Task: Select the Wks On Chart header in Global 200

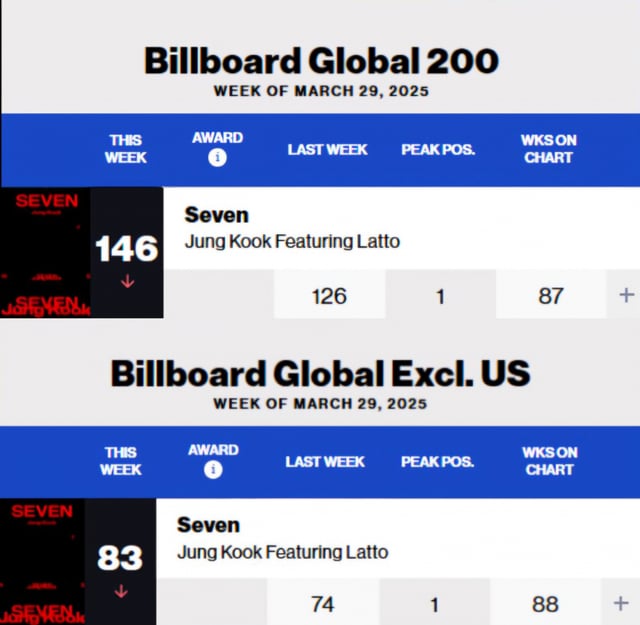Action: point(549,149)
